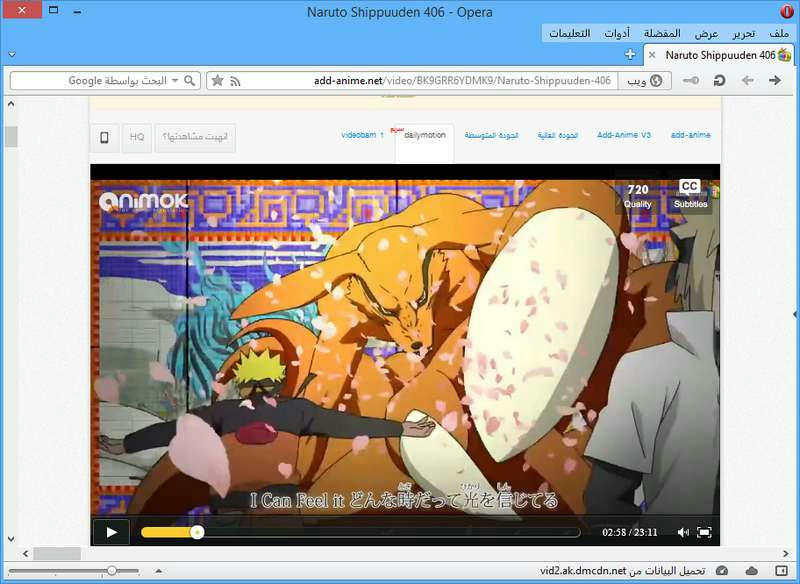Image resolution: width=800 pixels, height=584 pixels.
Task: Click the horizontal scrollbar right arrow
Action: pos(785,553)
